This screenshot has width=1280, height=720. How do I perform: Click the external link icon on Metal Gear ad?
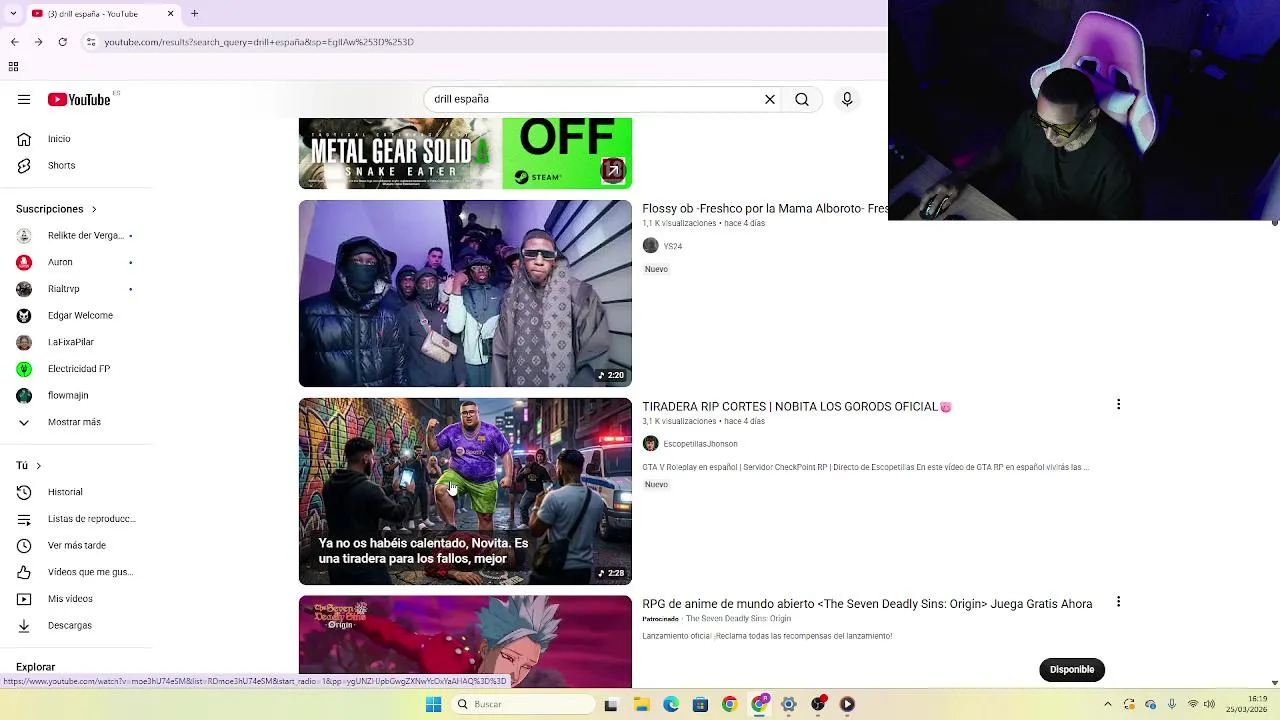click(612, 171)
